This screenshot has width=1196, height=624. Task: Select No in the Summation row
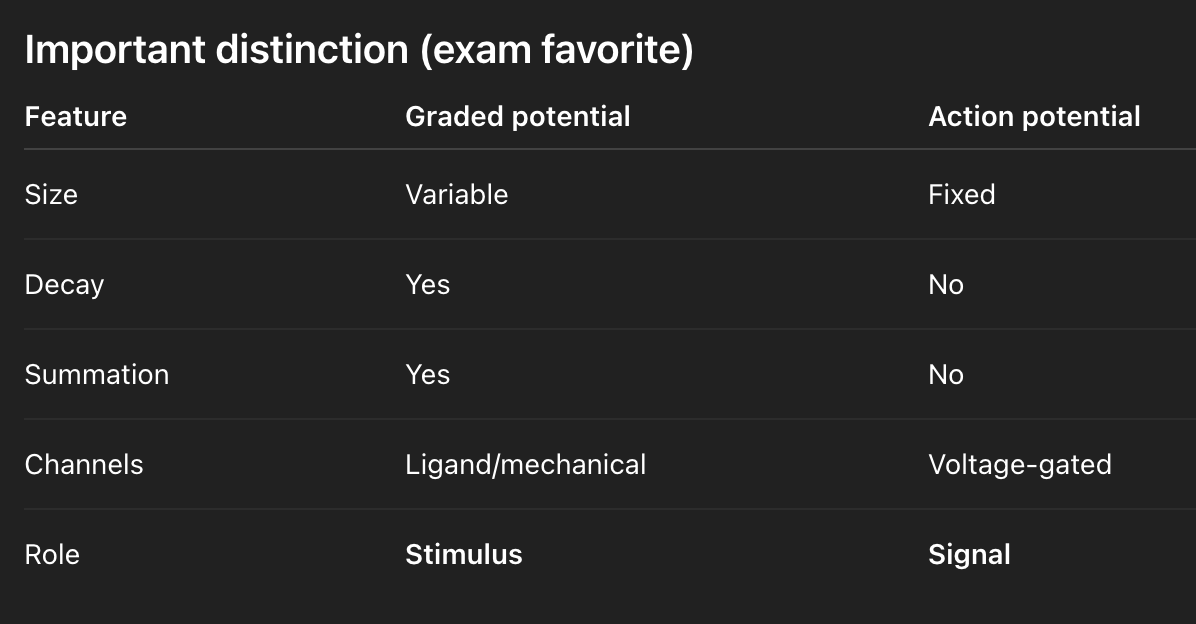pyautogui.click(x=945, y=375)
